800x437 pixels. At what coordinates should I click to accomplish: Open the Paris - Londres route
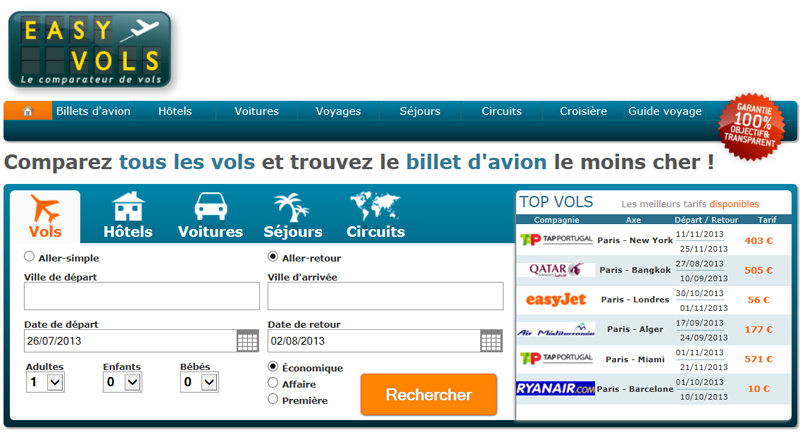click(x=635, y=299)
